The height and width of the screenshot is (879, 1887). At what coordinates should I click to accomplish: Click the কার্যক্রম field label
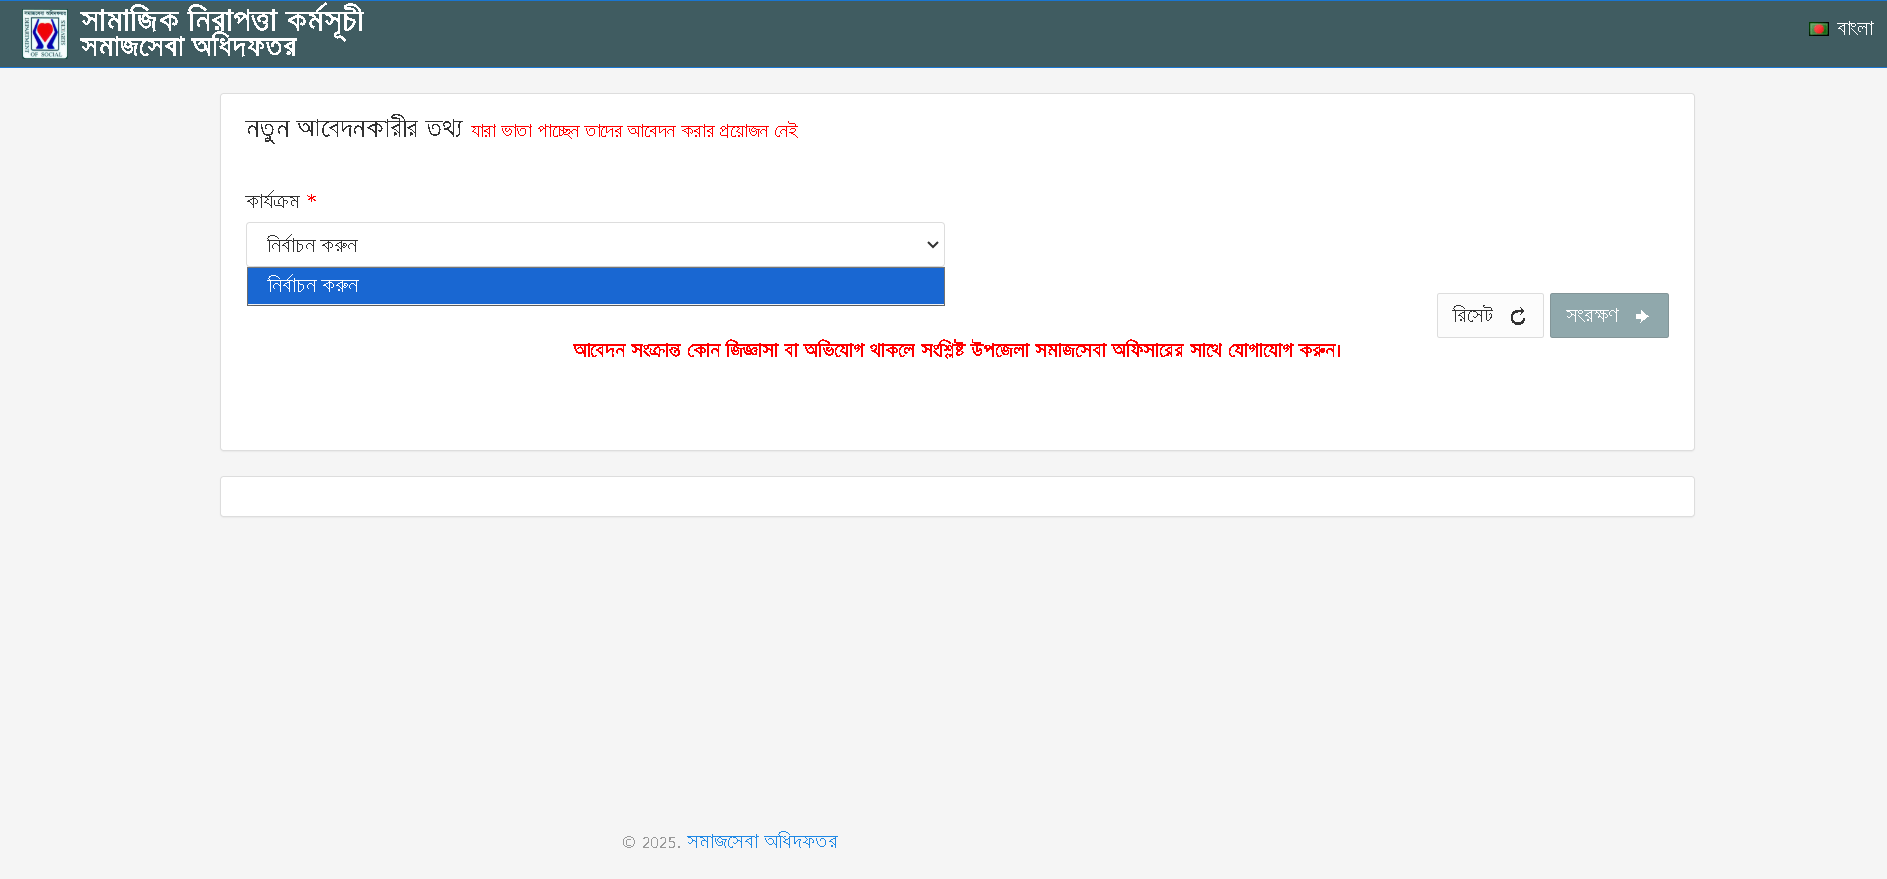tap(272, 201)
